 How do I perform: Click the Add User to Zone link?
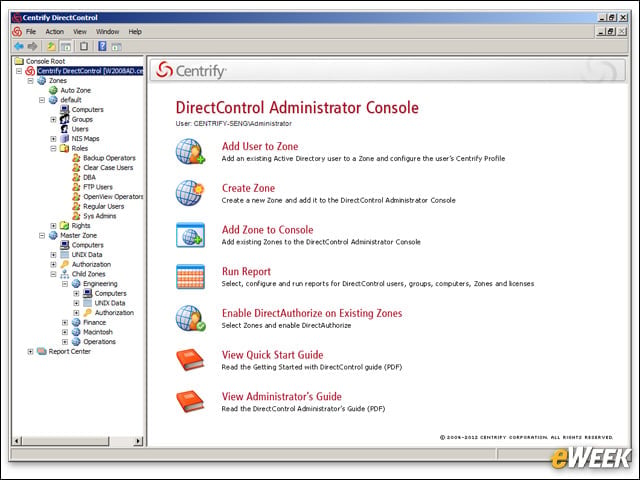(x=260, y=146)
